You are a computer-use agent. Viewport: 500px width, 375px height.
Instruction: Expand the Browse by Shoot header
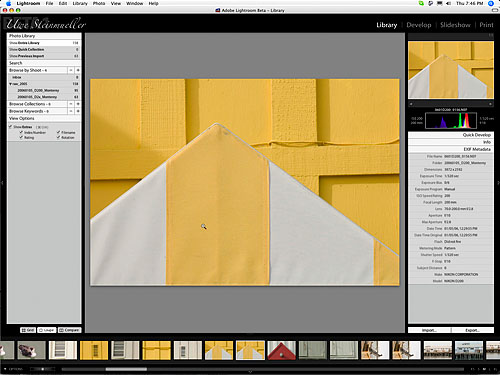click(37, 70)
